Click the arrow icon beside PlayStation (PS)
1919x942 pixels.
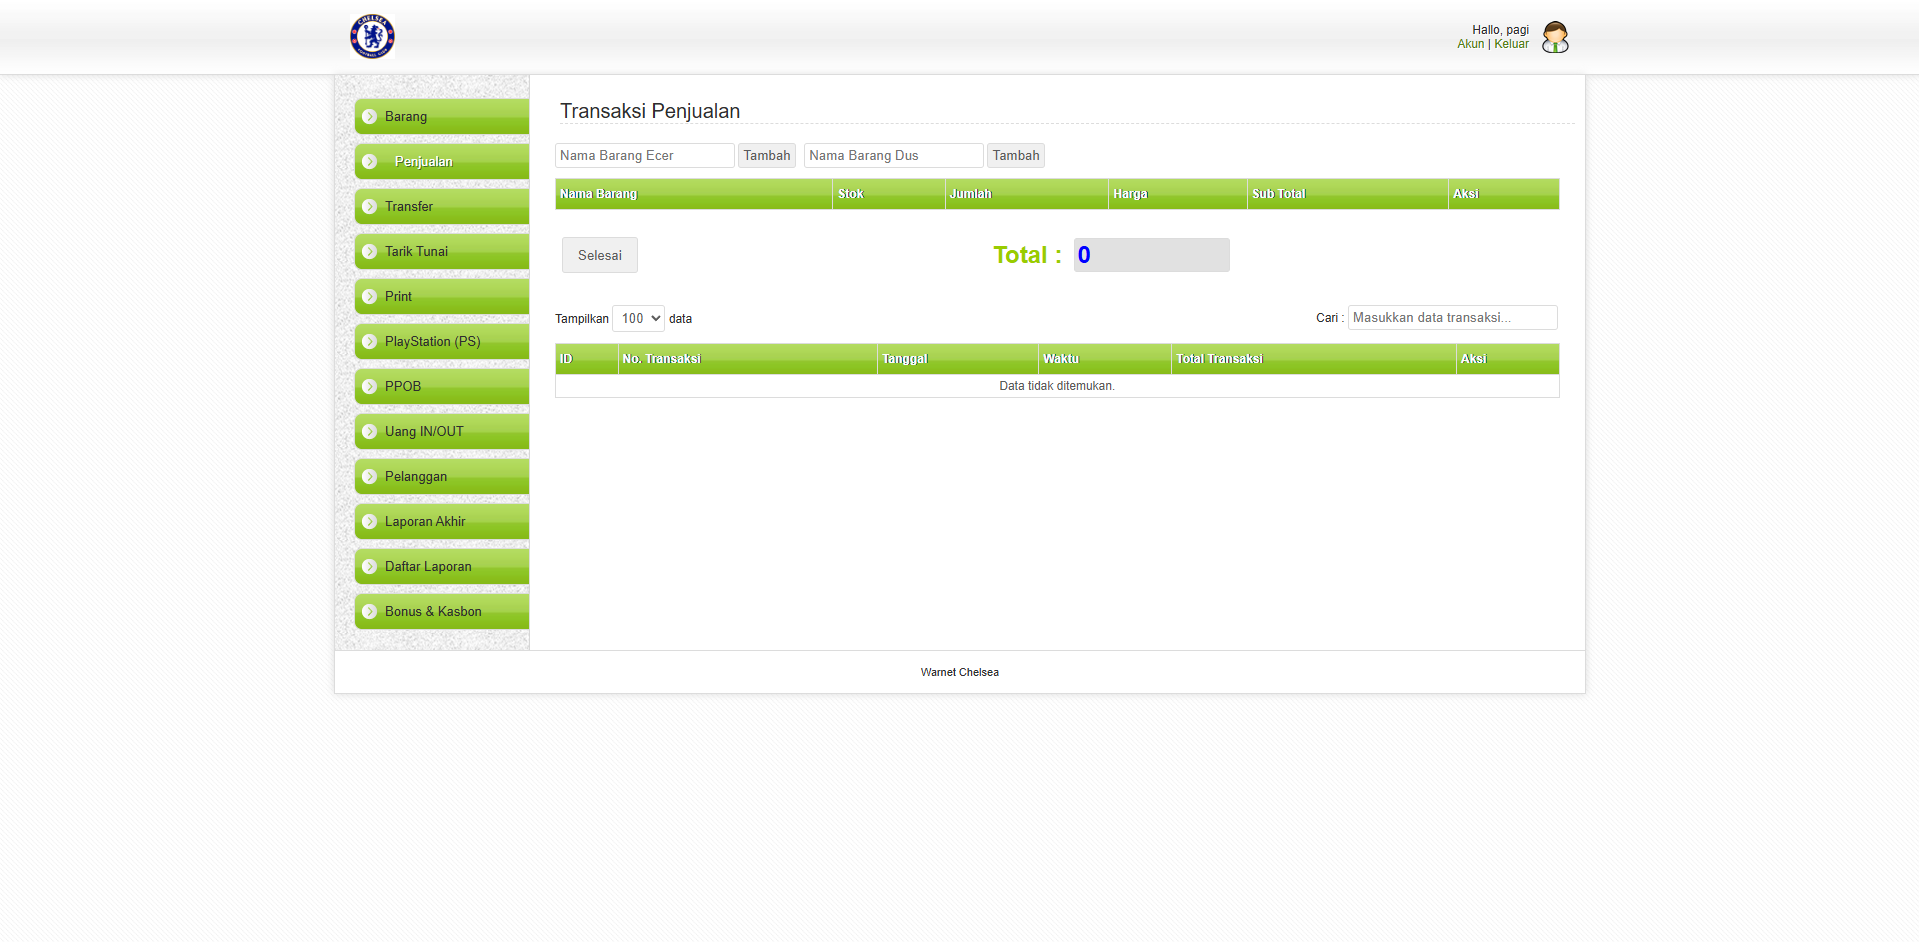(370, 342)
